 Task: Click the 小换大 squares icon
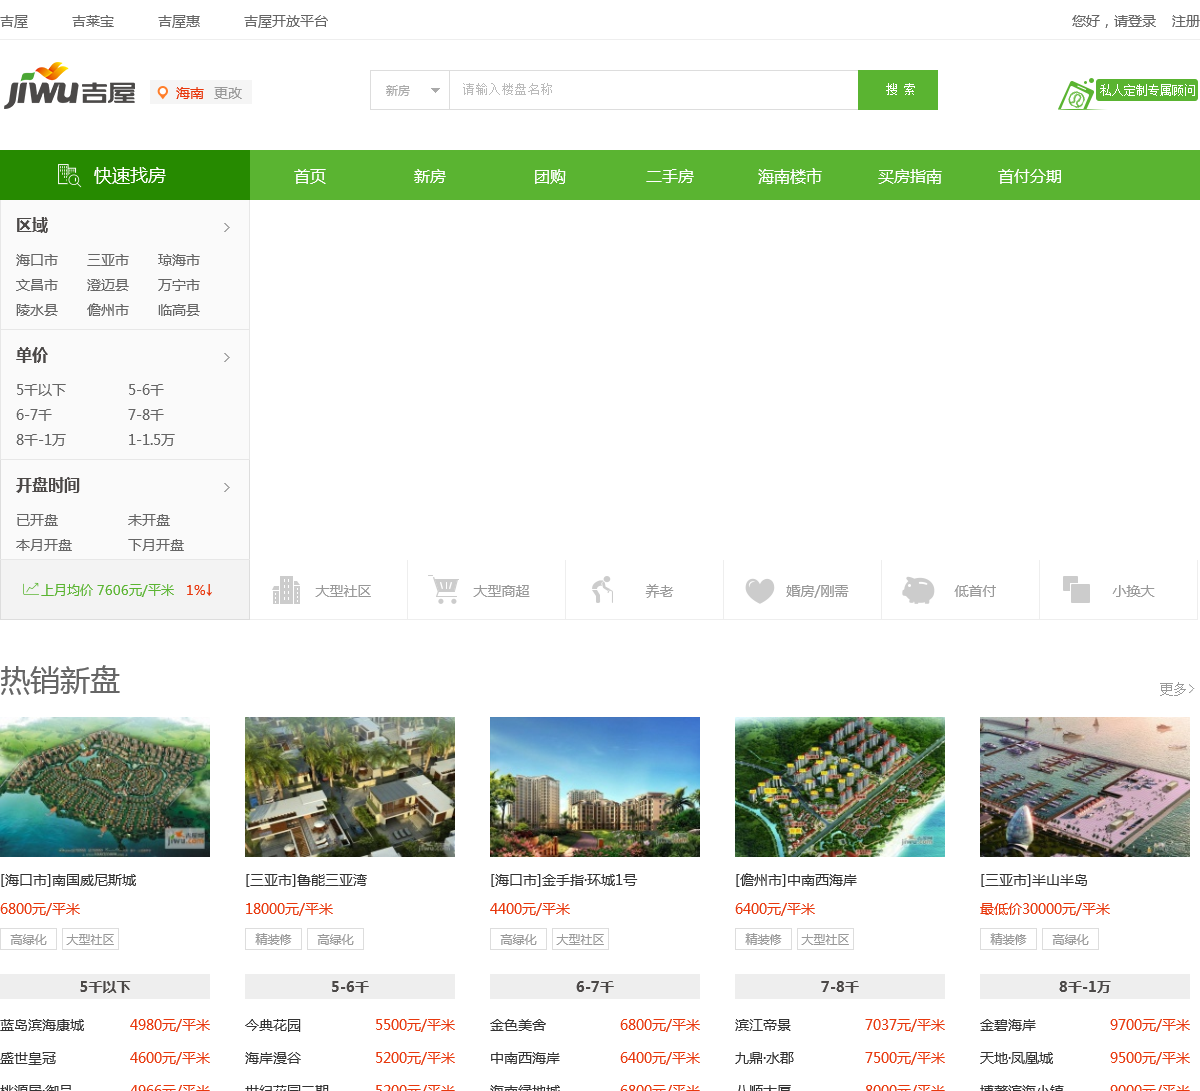1076,590
